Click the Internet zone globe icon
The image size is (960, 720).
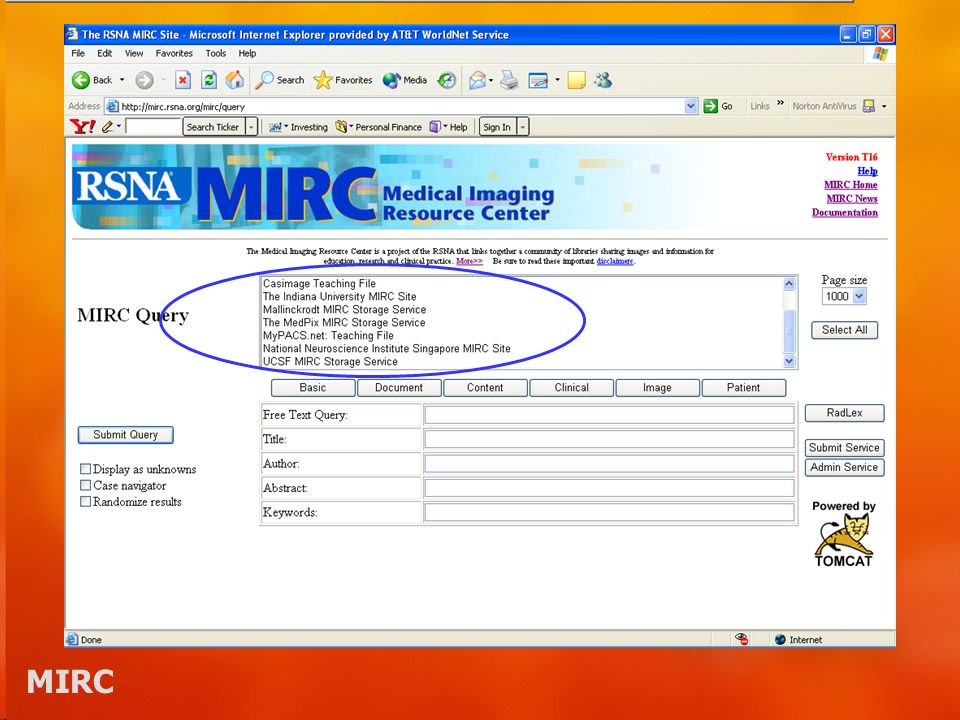coord(780,640)
